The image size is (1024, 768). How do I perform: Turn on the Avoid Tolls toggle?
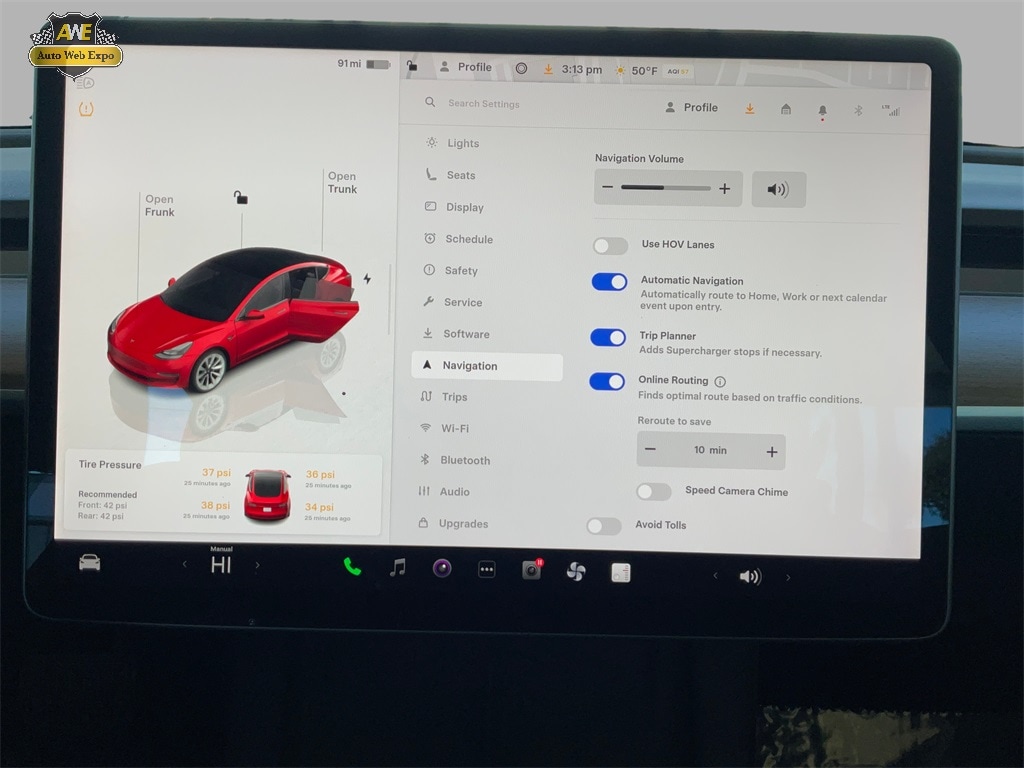pos(604,526)
